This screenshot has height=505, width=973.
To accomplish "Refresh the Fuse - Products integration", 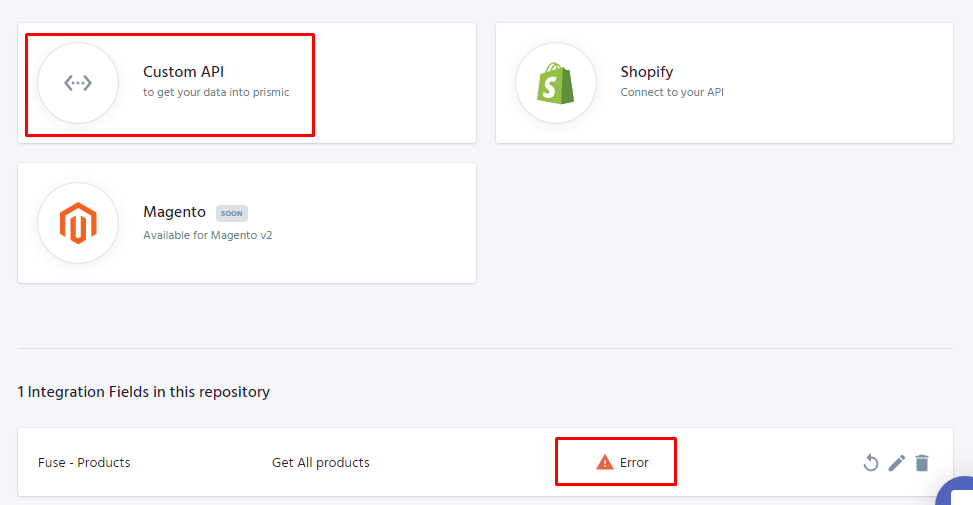I will click(x=871, y=462).
